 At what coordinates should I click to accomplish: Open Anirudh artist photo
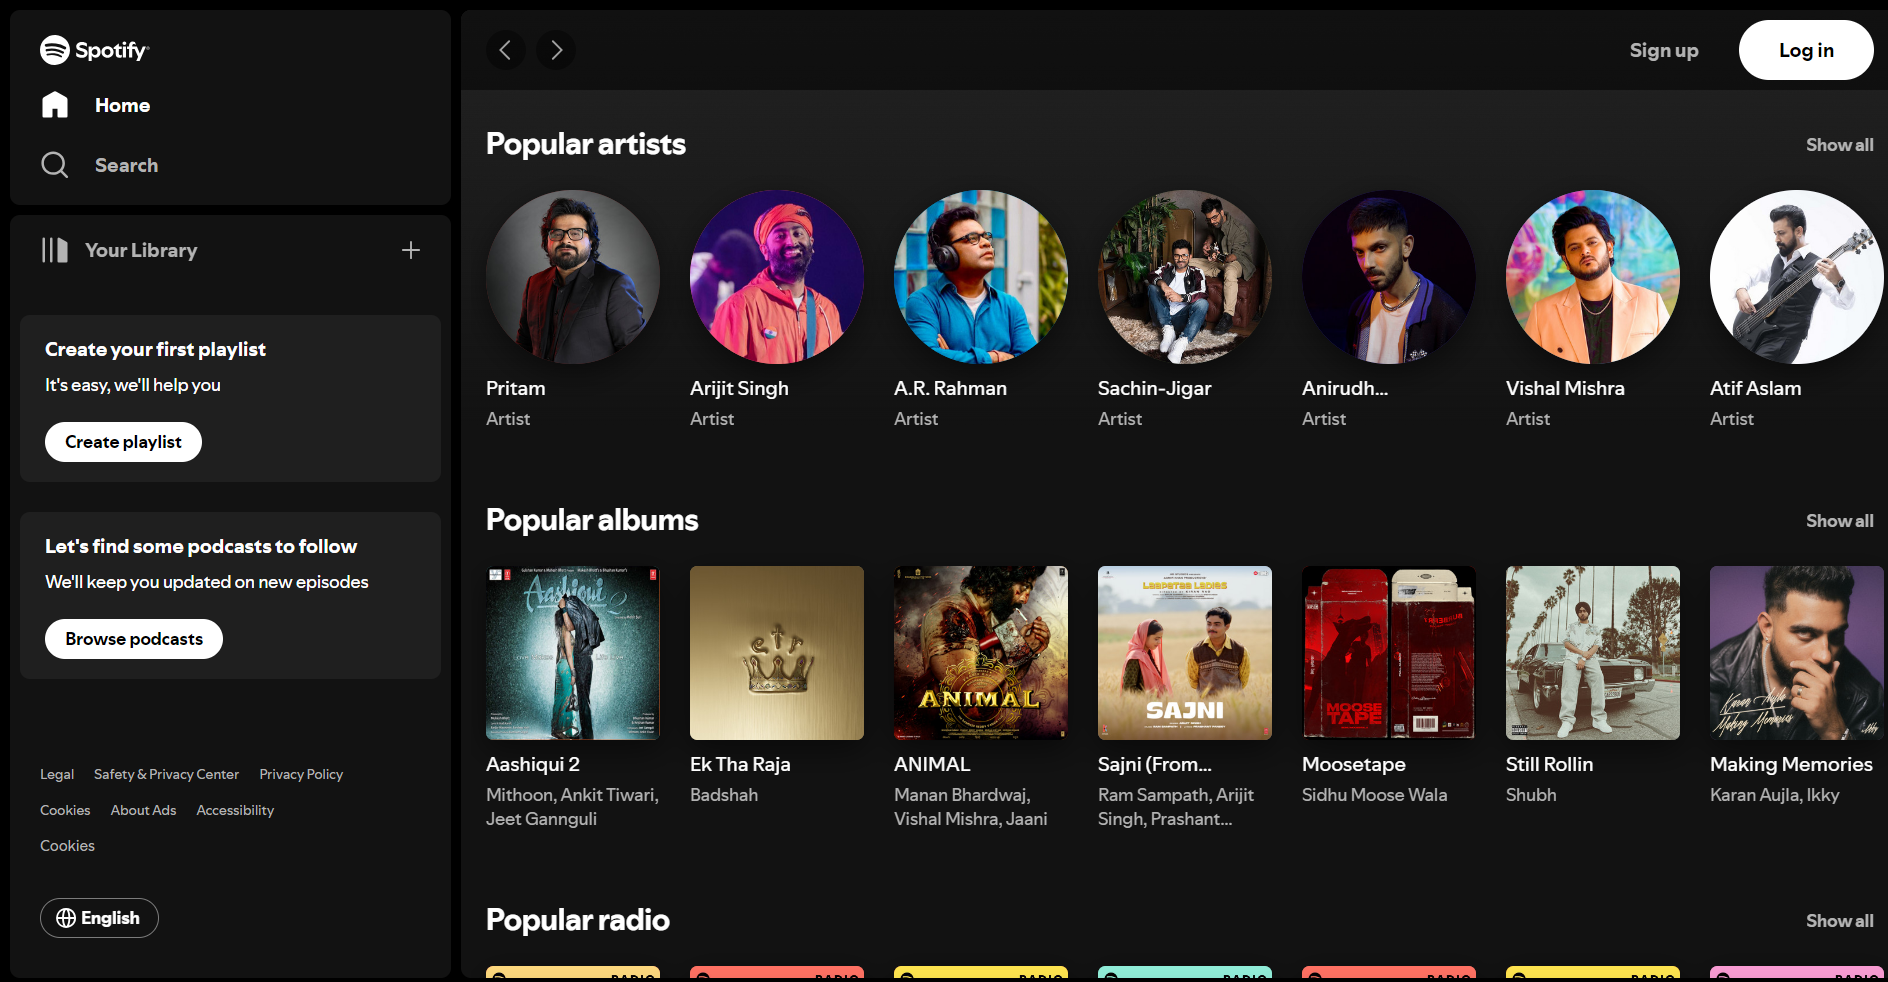click(x=1389, y=277)
